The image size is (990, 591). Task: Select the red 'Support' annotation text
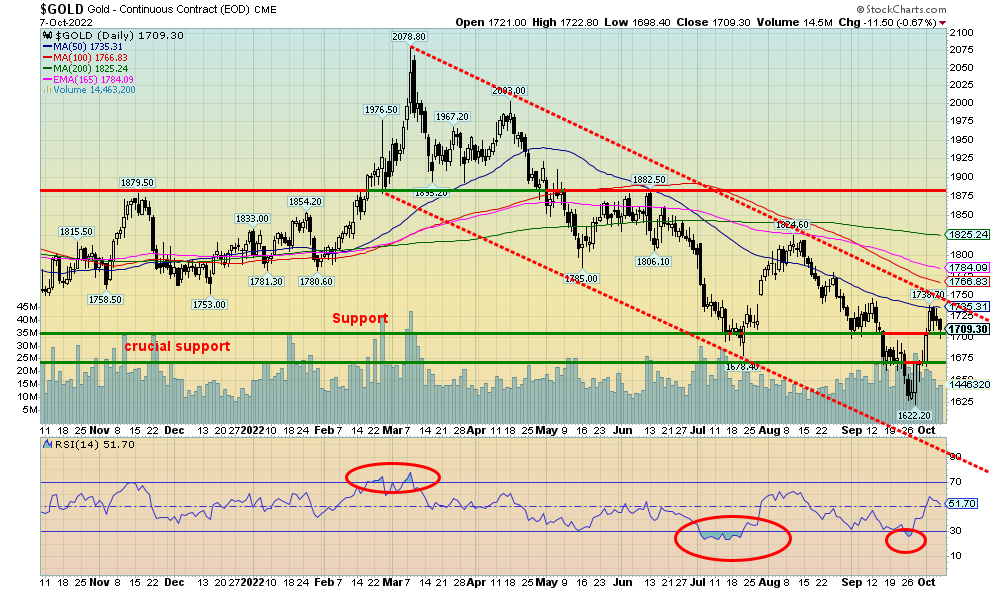click(360, 318)
